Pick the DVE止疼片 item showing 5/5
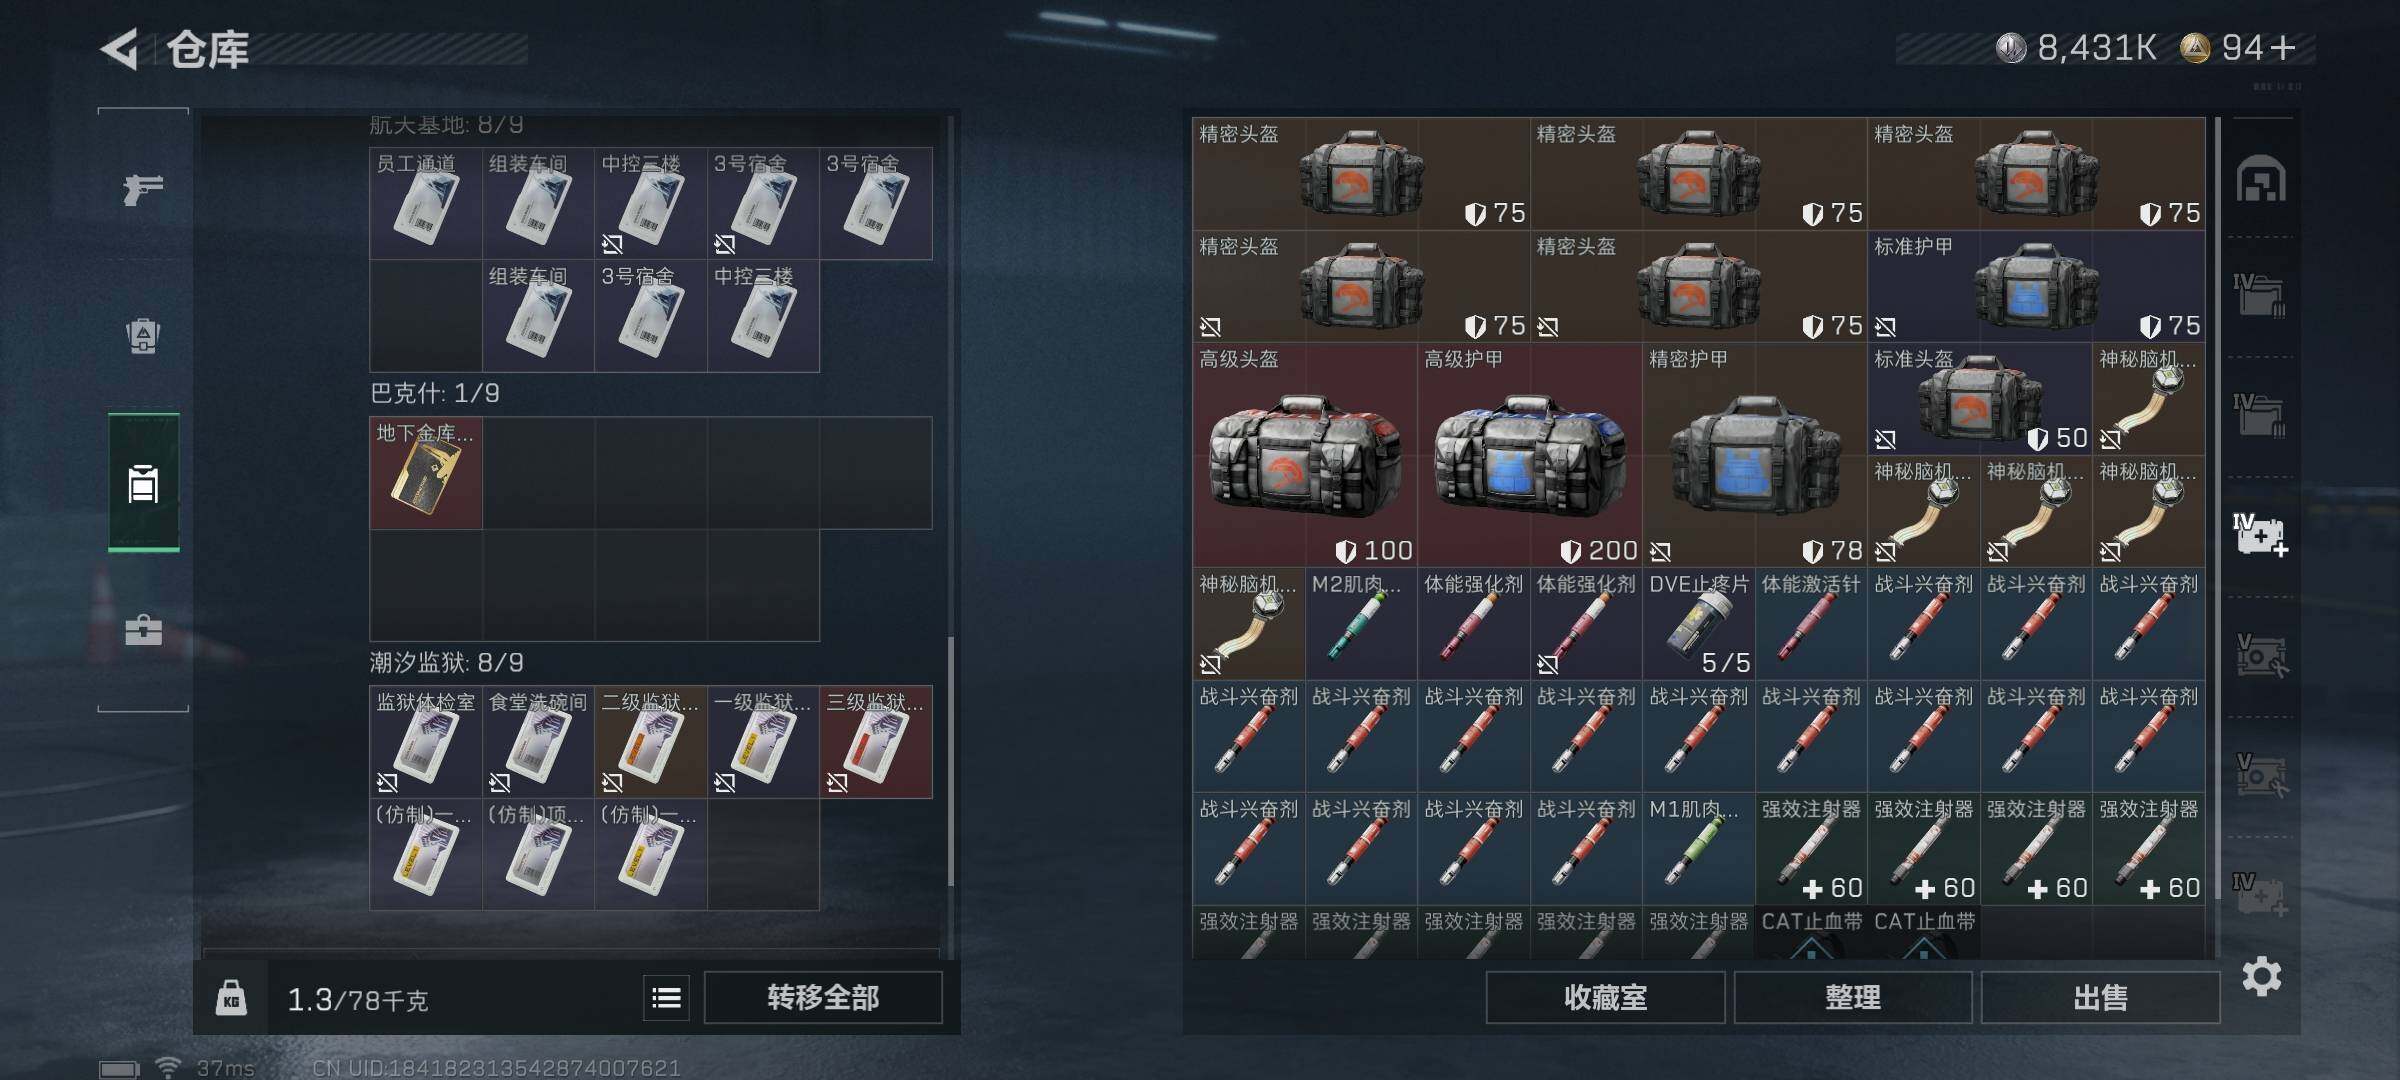Image resolution: width=2400 pixels, height=1080 pixels. pyautogui.click(x=1698, y=624)
